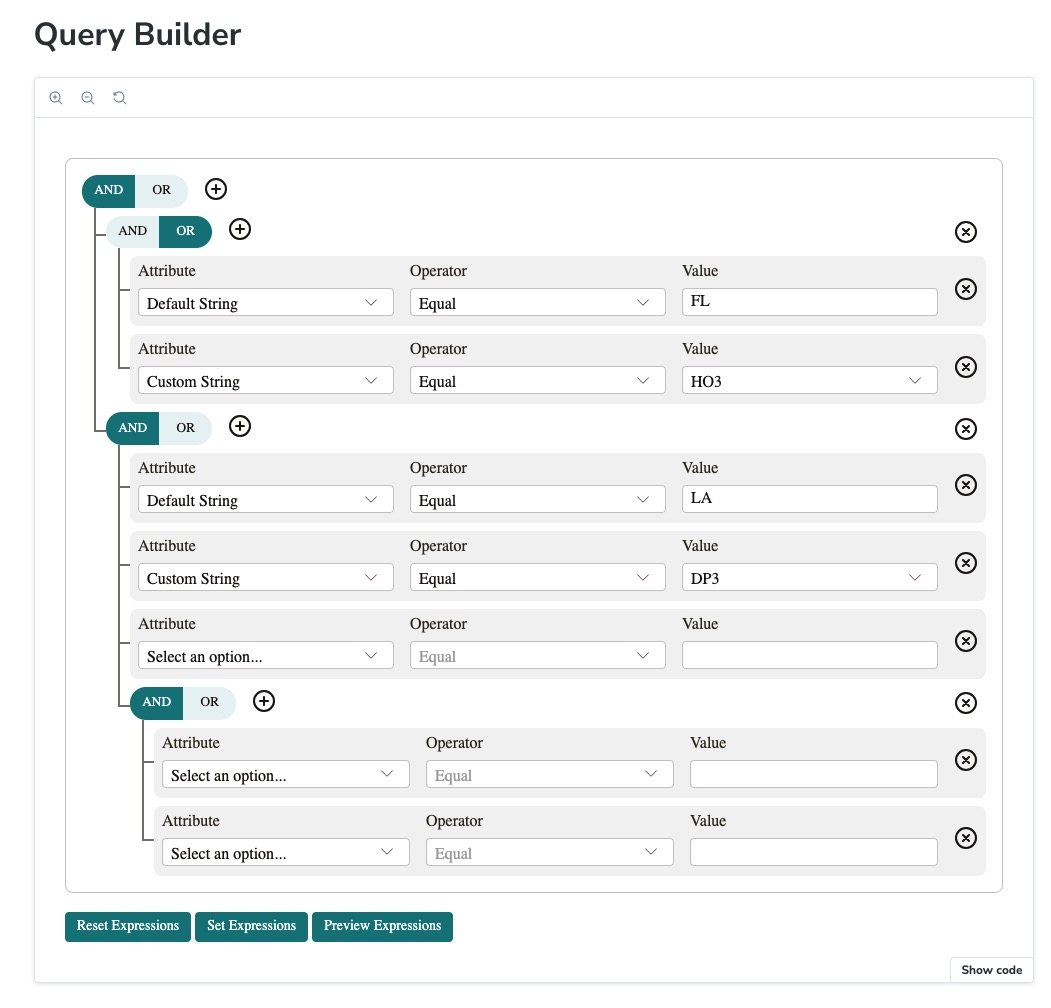This screenshot has height=1008, width=1051.
Task: Add a rule to the root group
Action: pyautogui.click(x=216, y=189)
